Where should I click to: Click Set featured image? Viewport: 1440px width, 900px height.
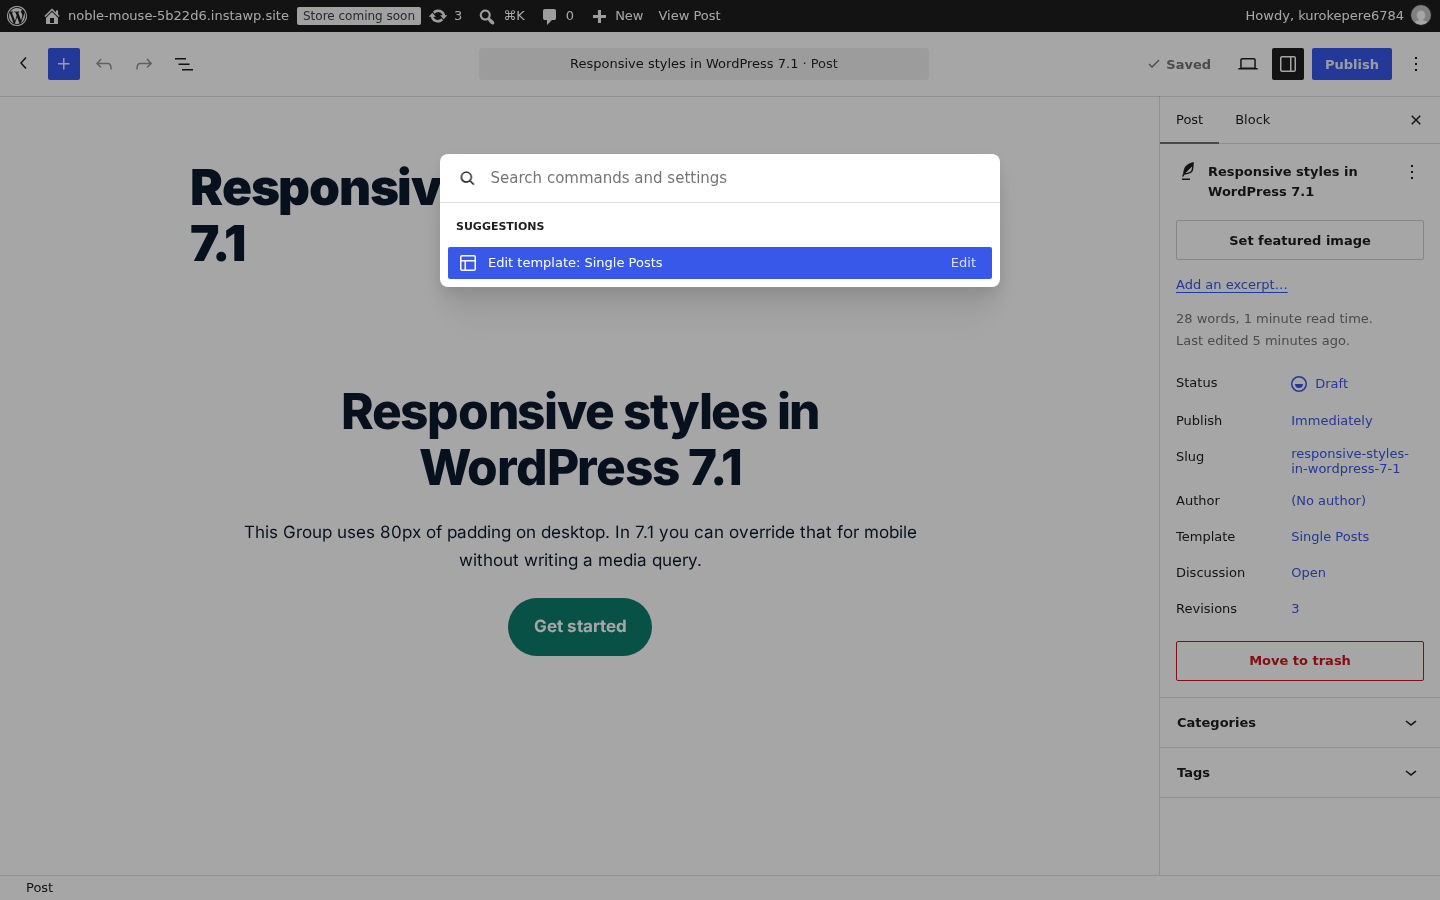click(x=1300, y=240)
